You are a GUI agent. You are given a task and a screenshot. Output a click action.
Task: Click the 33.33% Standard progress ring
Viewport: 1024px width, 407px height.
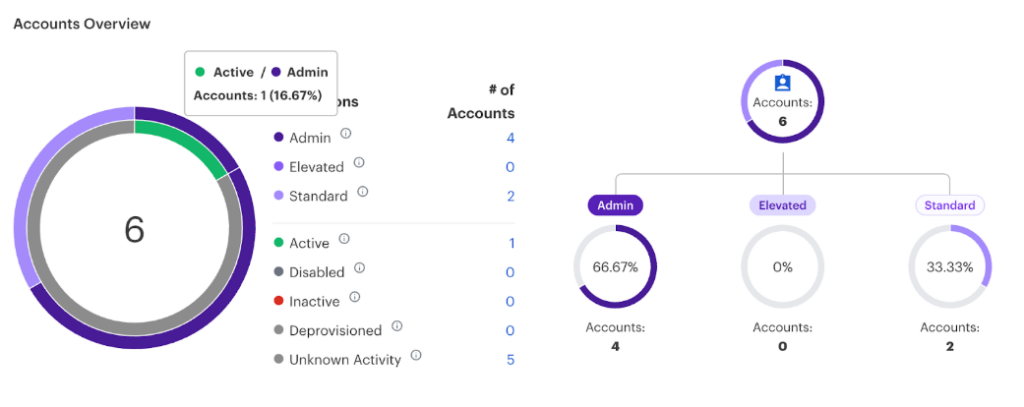(x=950, y=267)
